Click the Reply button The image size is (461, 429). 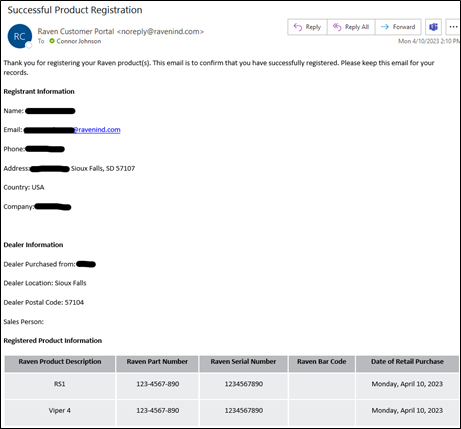(x=307, y=27)
